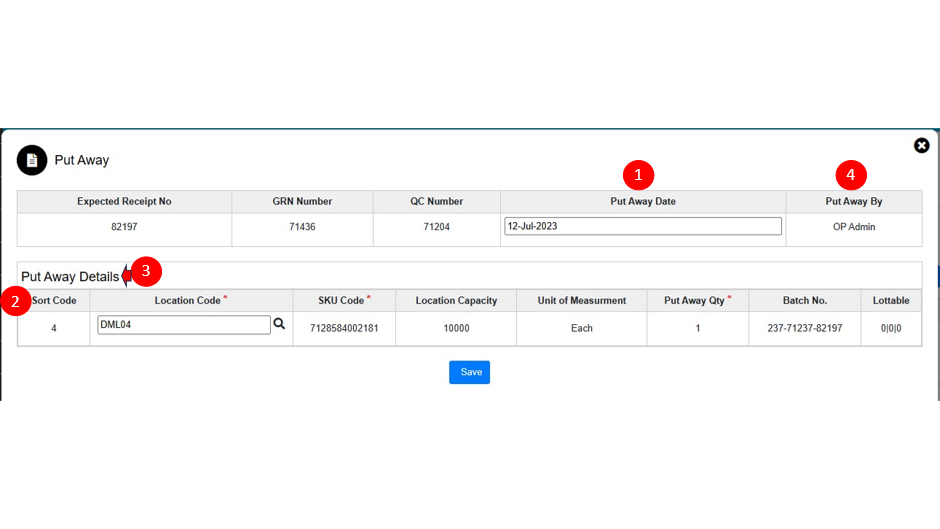Viewport: 940px width, 529px height.
Task: Close the Put Away dialog
Action: 921,146
